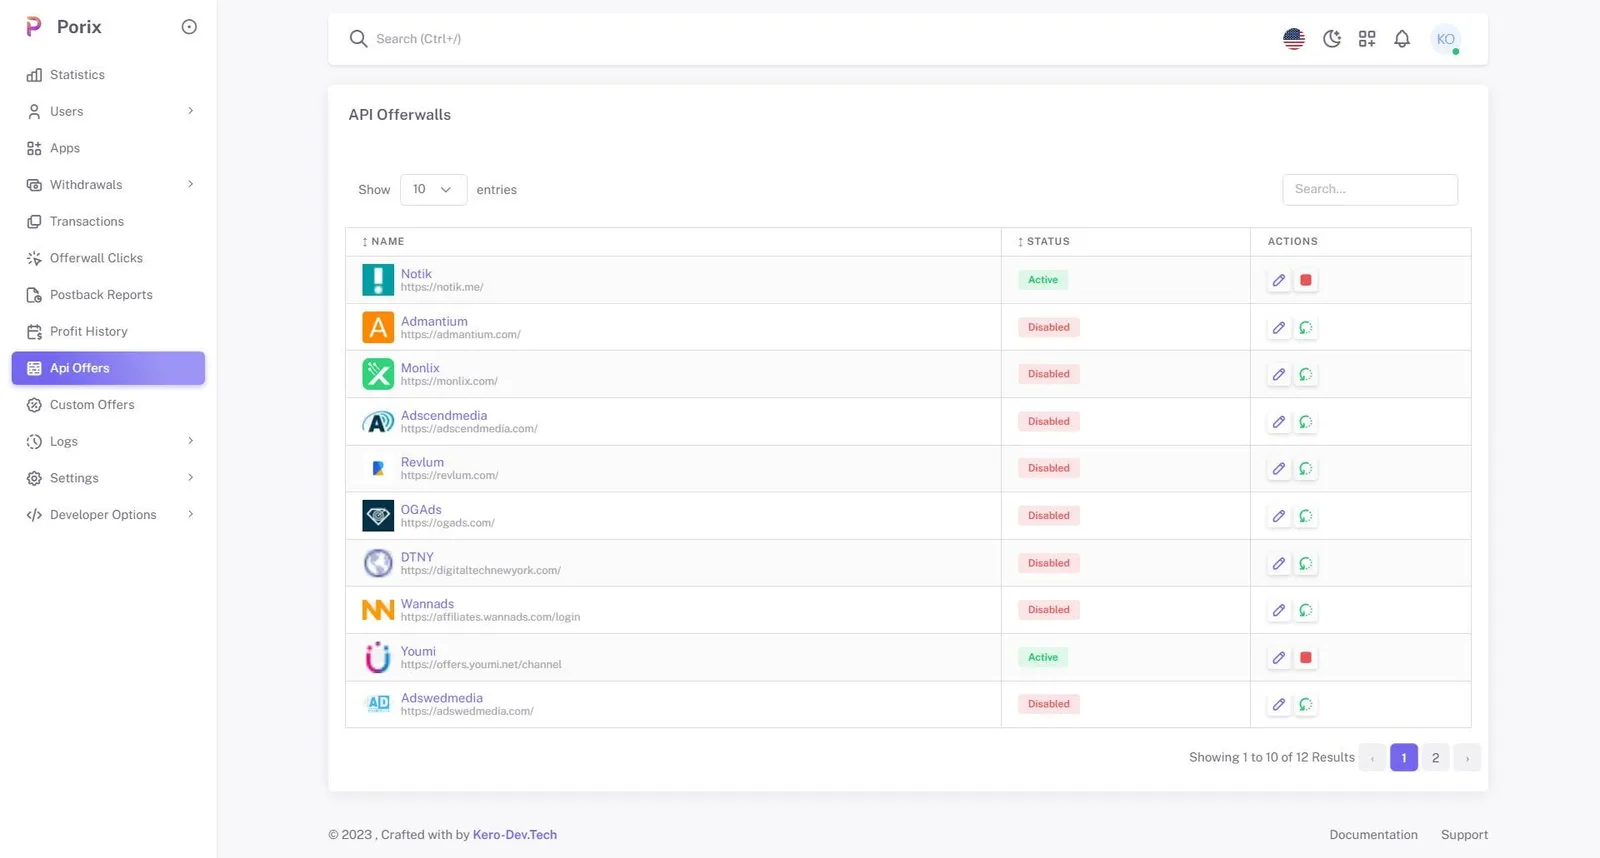
Task: Open Statistics in the sidebar
Action: point(108,75)
